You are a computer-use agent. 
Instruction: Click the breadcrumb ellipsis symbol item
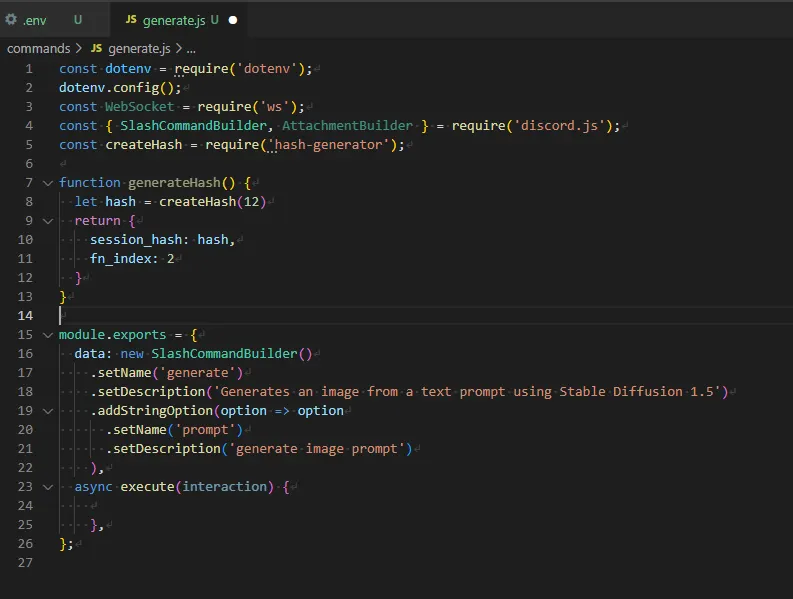tap(191, 50)
